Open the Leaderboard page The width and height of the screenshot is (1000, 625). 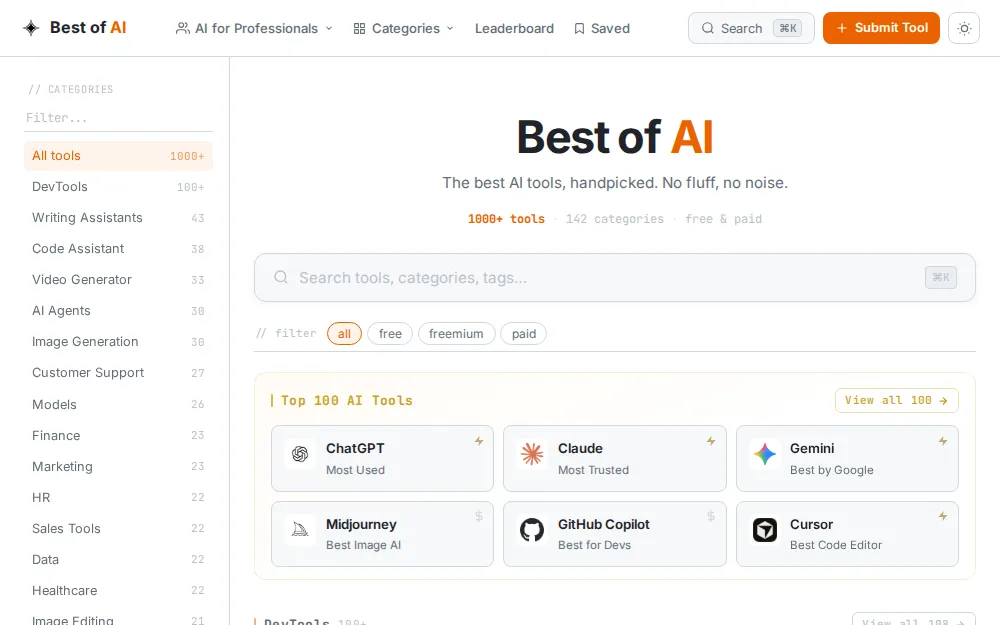click(514, 29)
